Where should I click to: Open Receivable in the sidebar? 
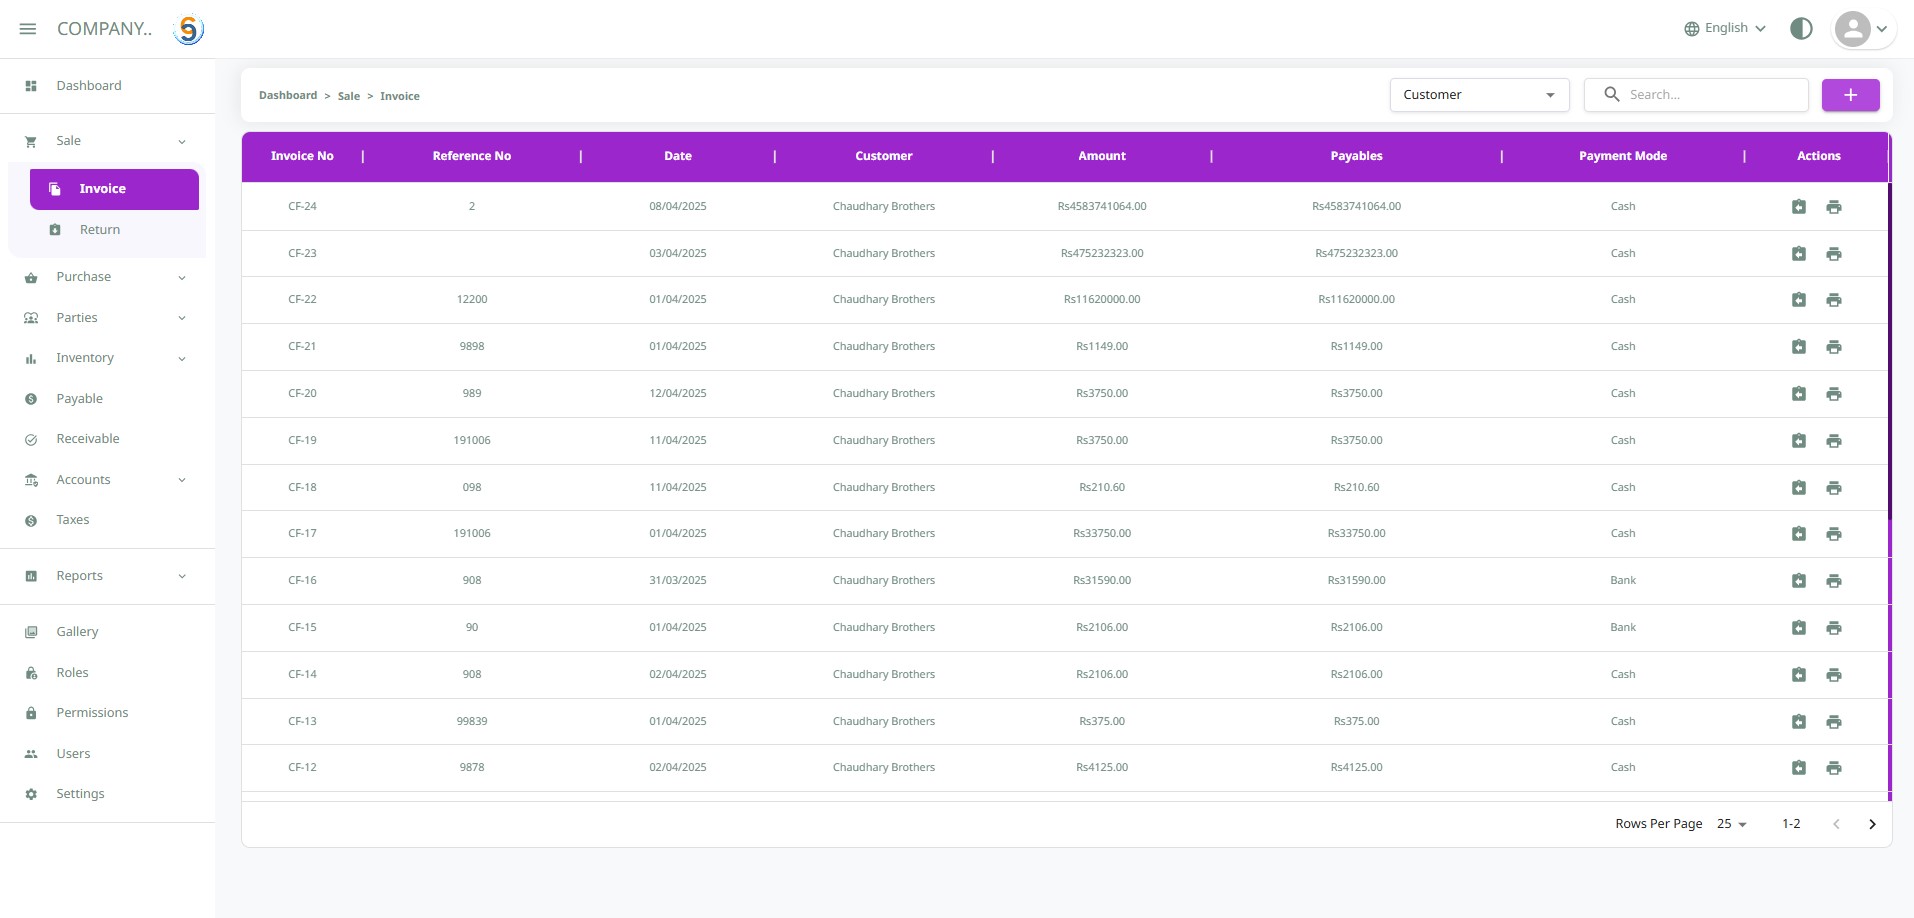(x=88, y=439)
